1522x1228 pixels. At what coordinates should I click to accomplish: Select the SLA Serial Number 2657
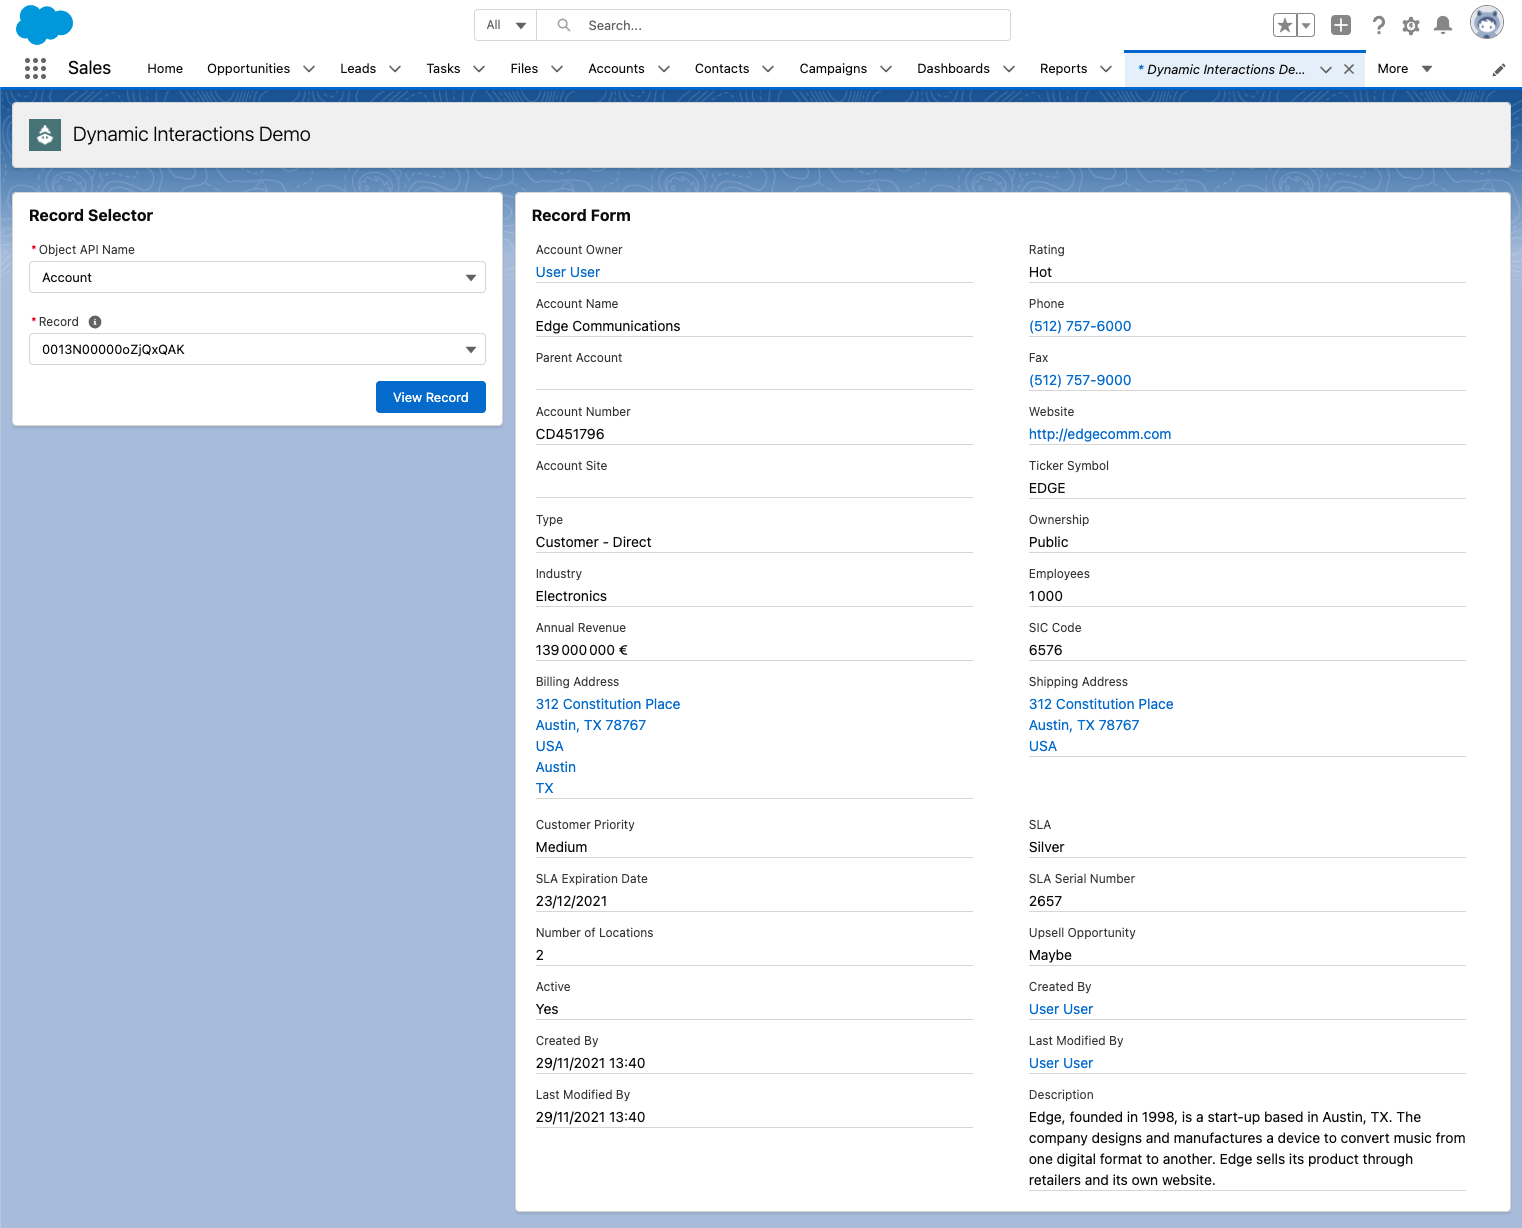click(x=1046, y=901)
